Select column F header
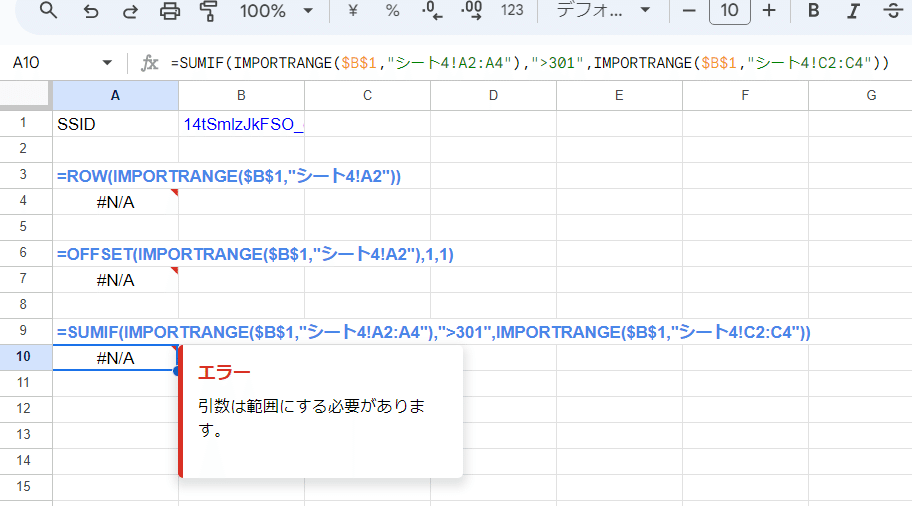The height and width of the screenshot is (506, 912). point(745,95)
